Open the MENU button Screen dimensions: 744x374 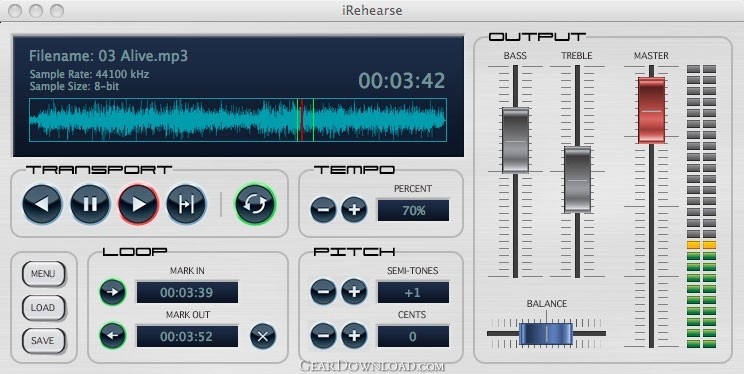[x=43, y=274]
